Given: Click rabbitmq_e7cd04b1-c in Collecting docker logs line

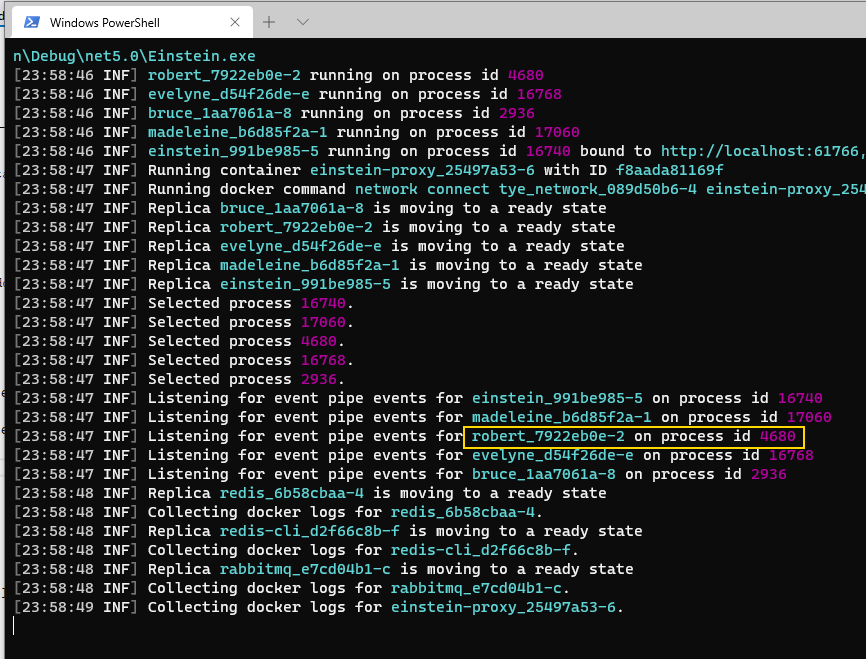Looking at the screenshot, I should pos(479,589).
